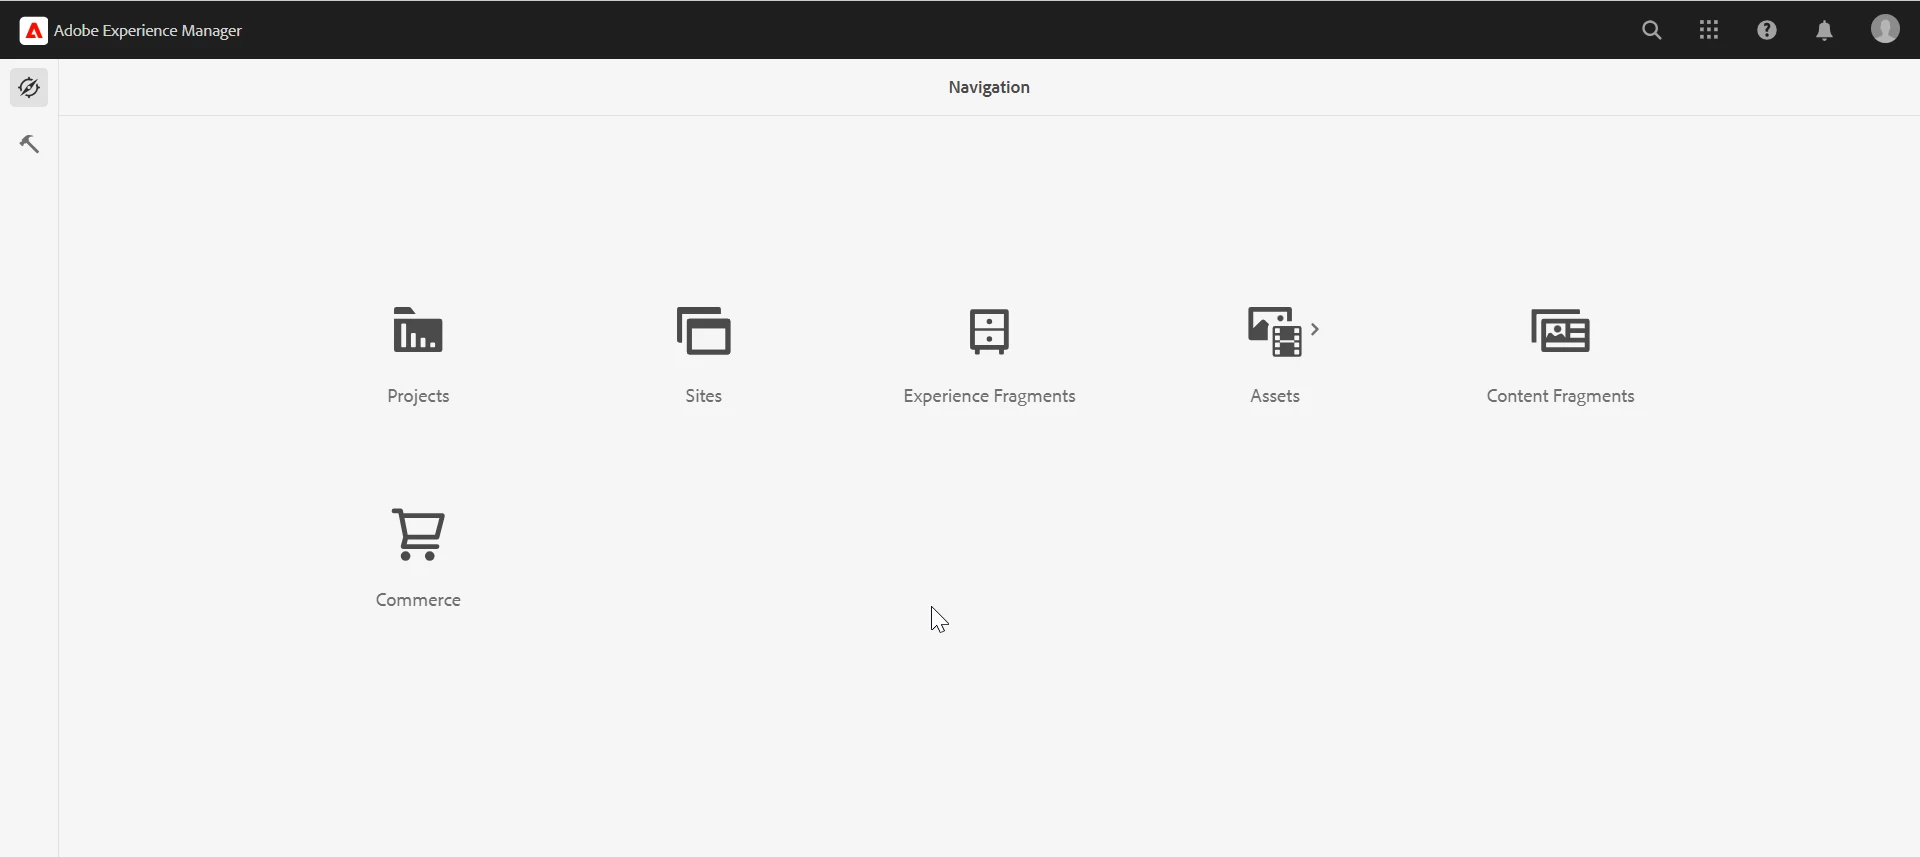The height and width of the screenshot is (857, 1920).
Task: Select the Navigation compass icon in sidebar
Action: click(29, 88)
